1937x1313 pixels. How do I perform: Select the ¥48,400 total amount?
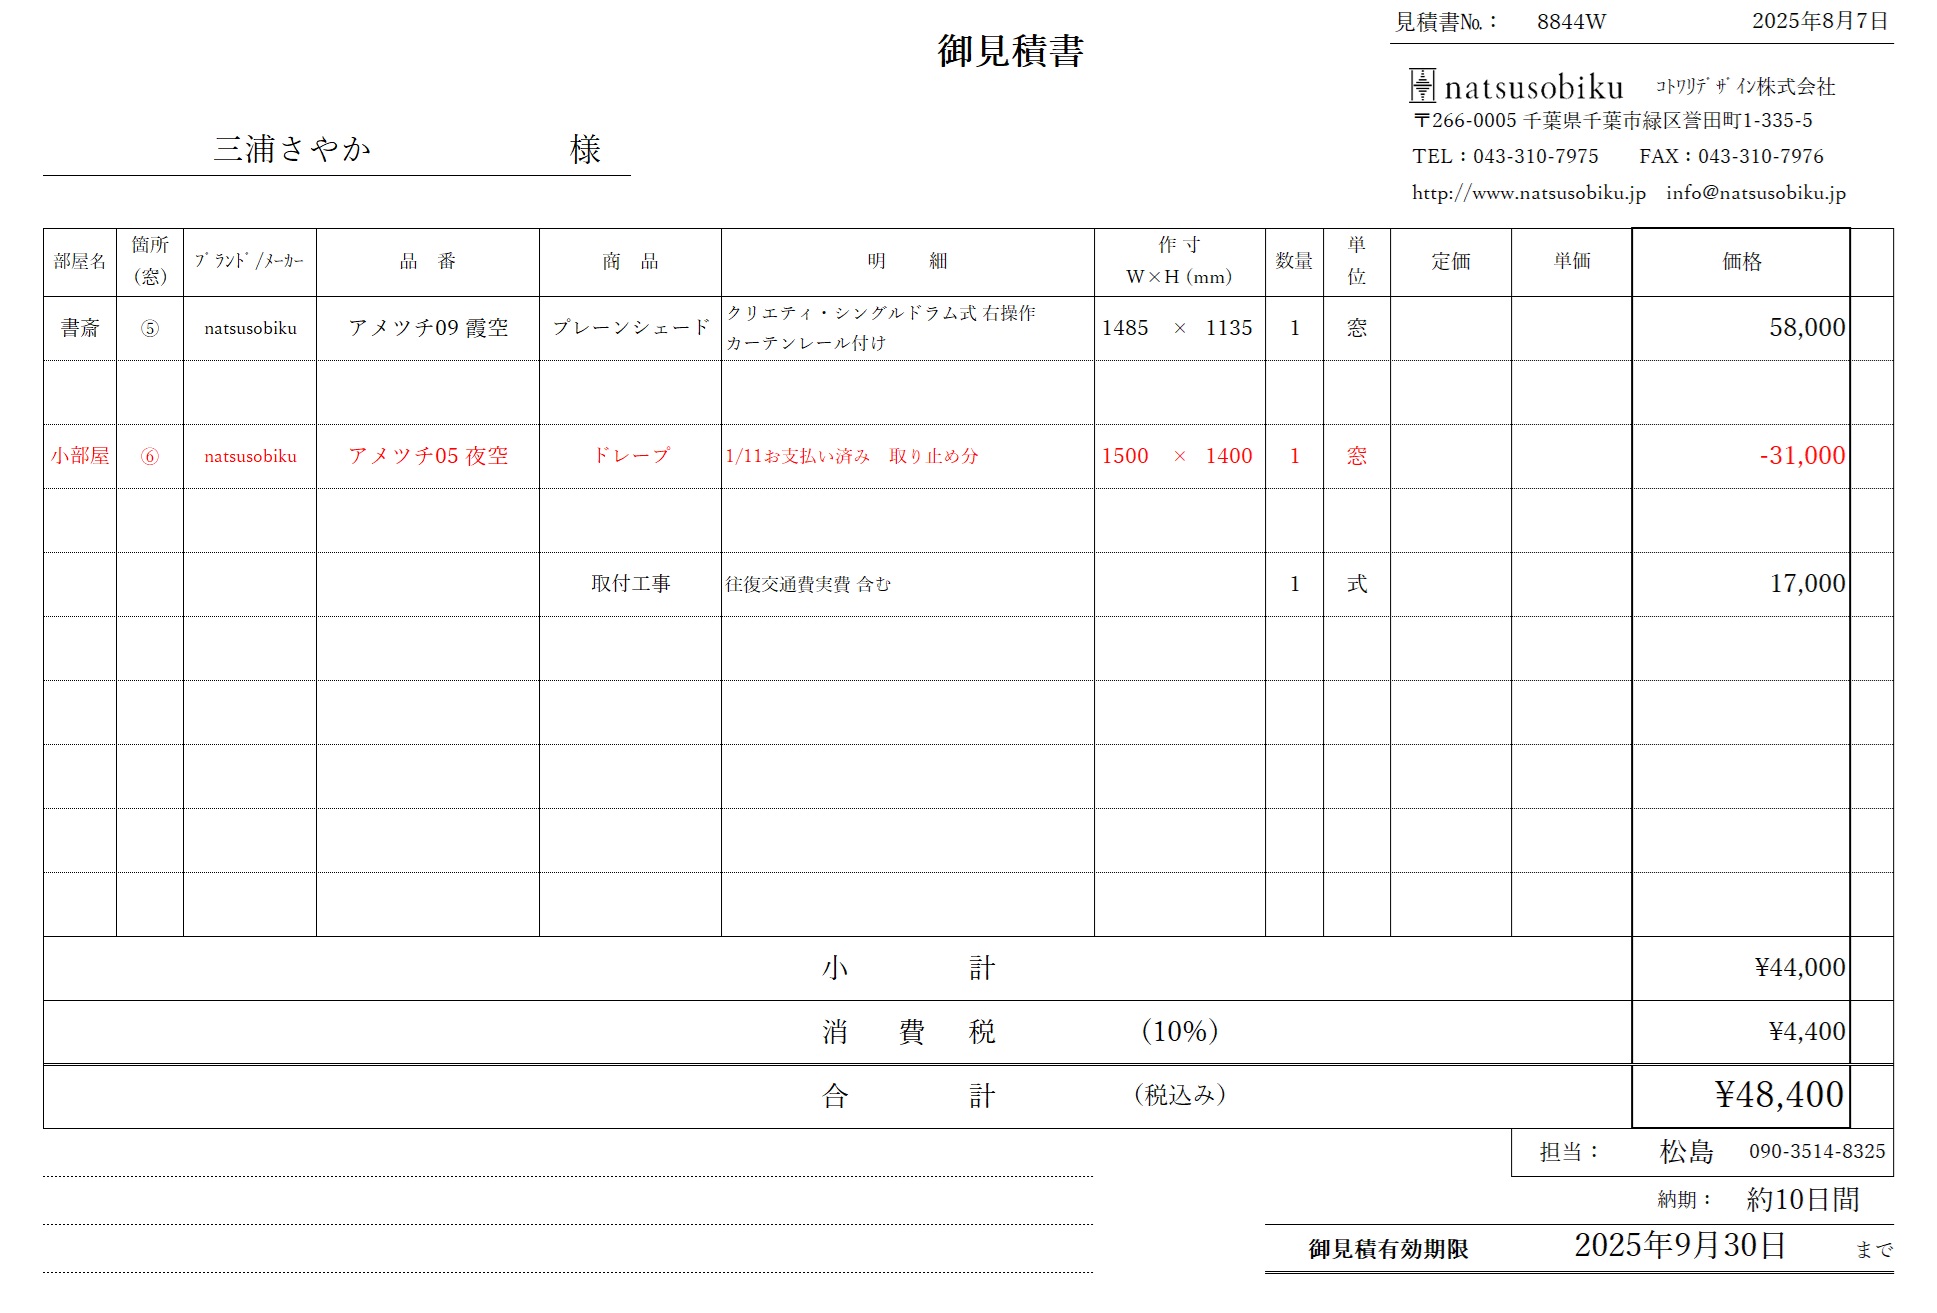pos(1779,1095)
